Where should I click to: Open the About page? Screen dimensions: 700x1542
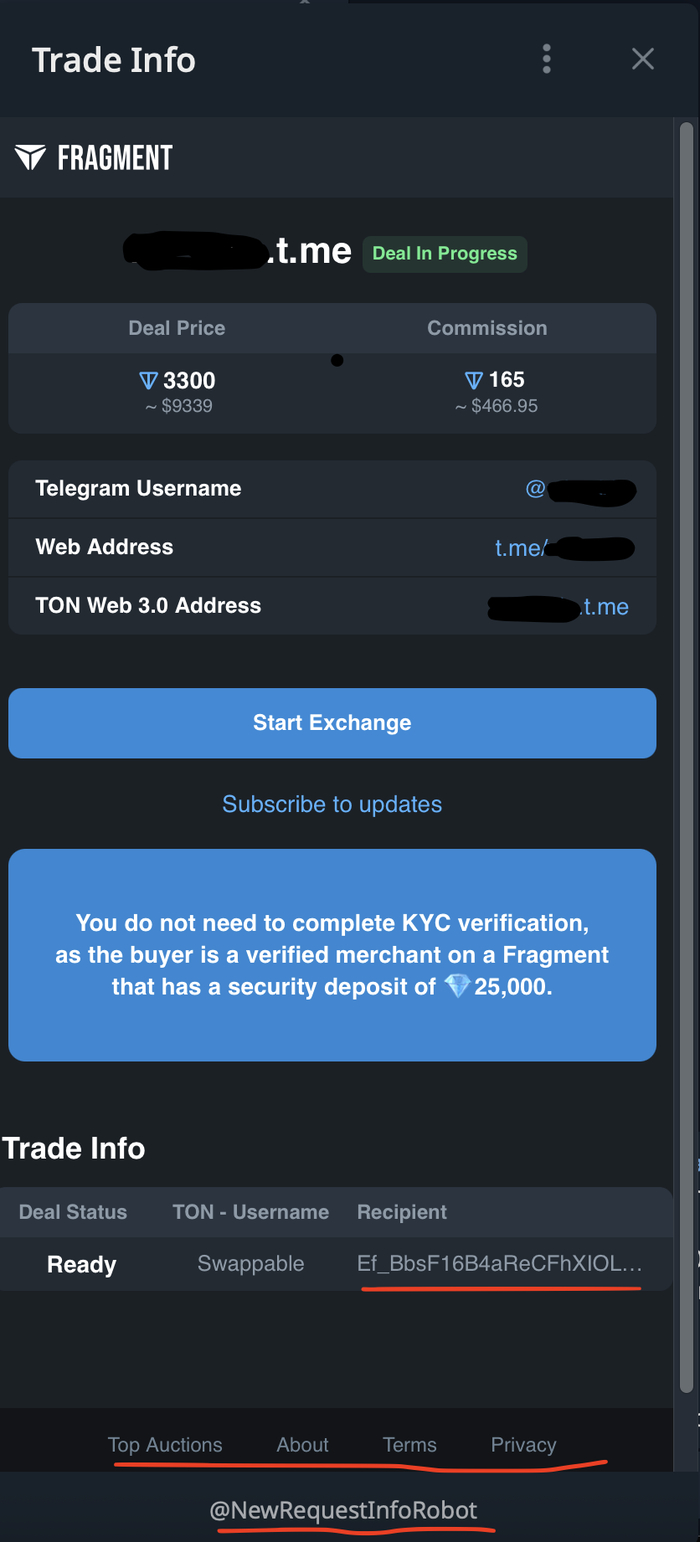(x=302, y=1444)
